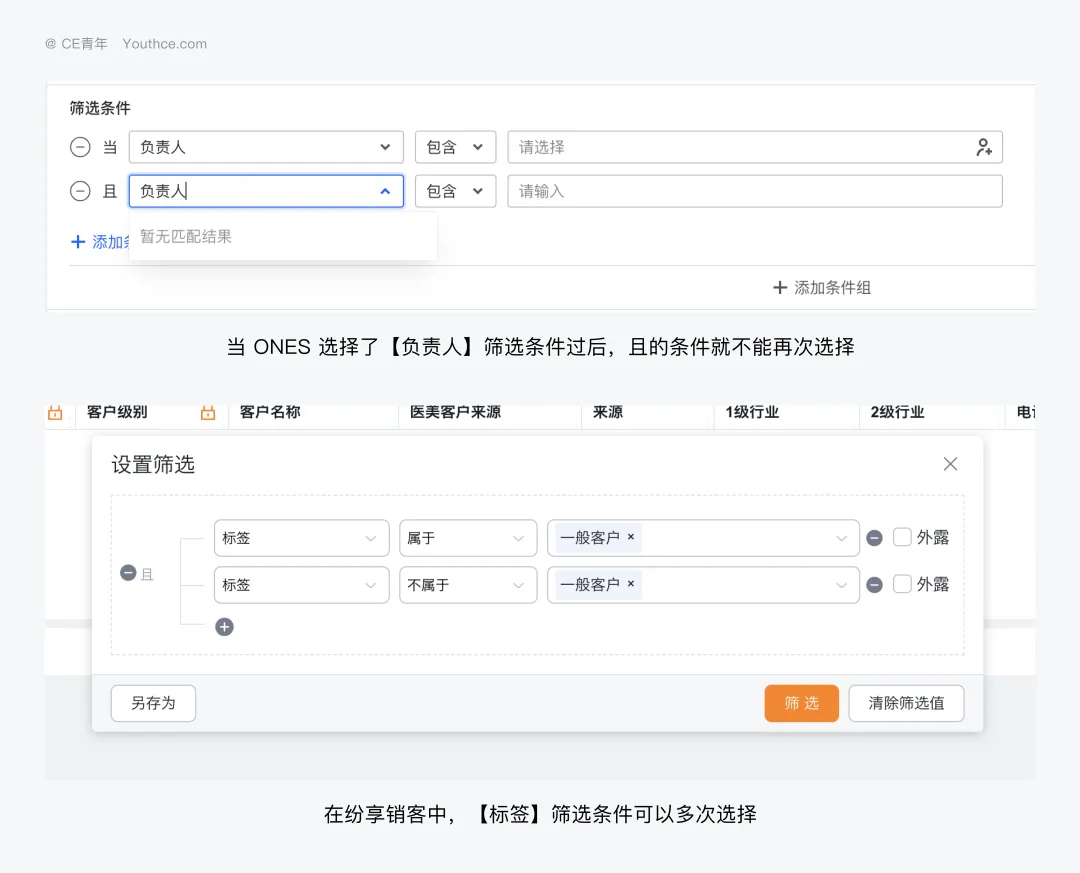This screenshot has height=873, width=1080.
Task: Click 清除筛选值 to clear filter values
Action: tap(906, 703)
